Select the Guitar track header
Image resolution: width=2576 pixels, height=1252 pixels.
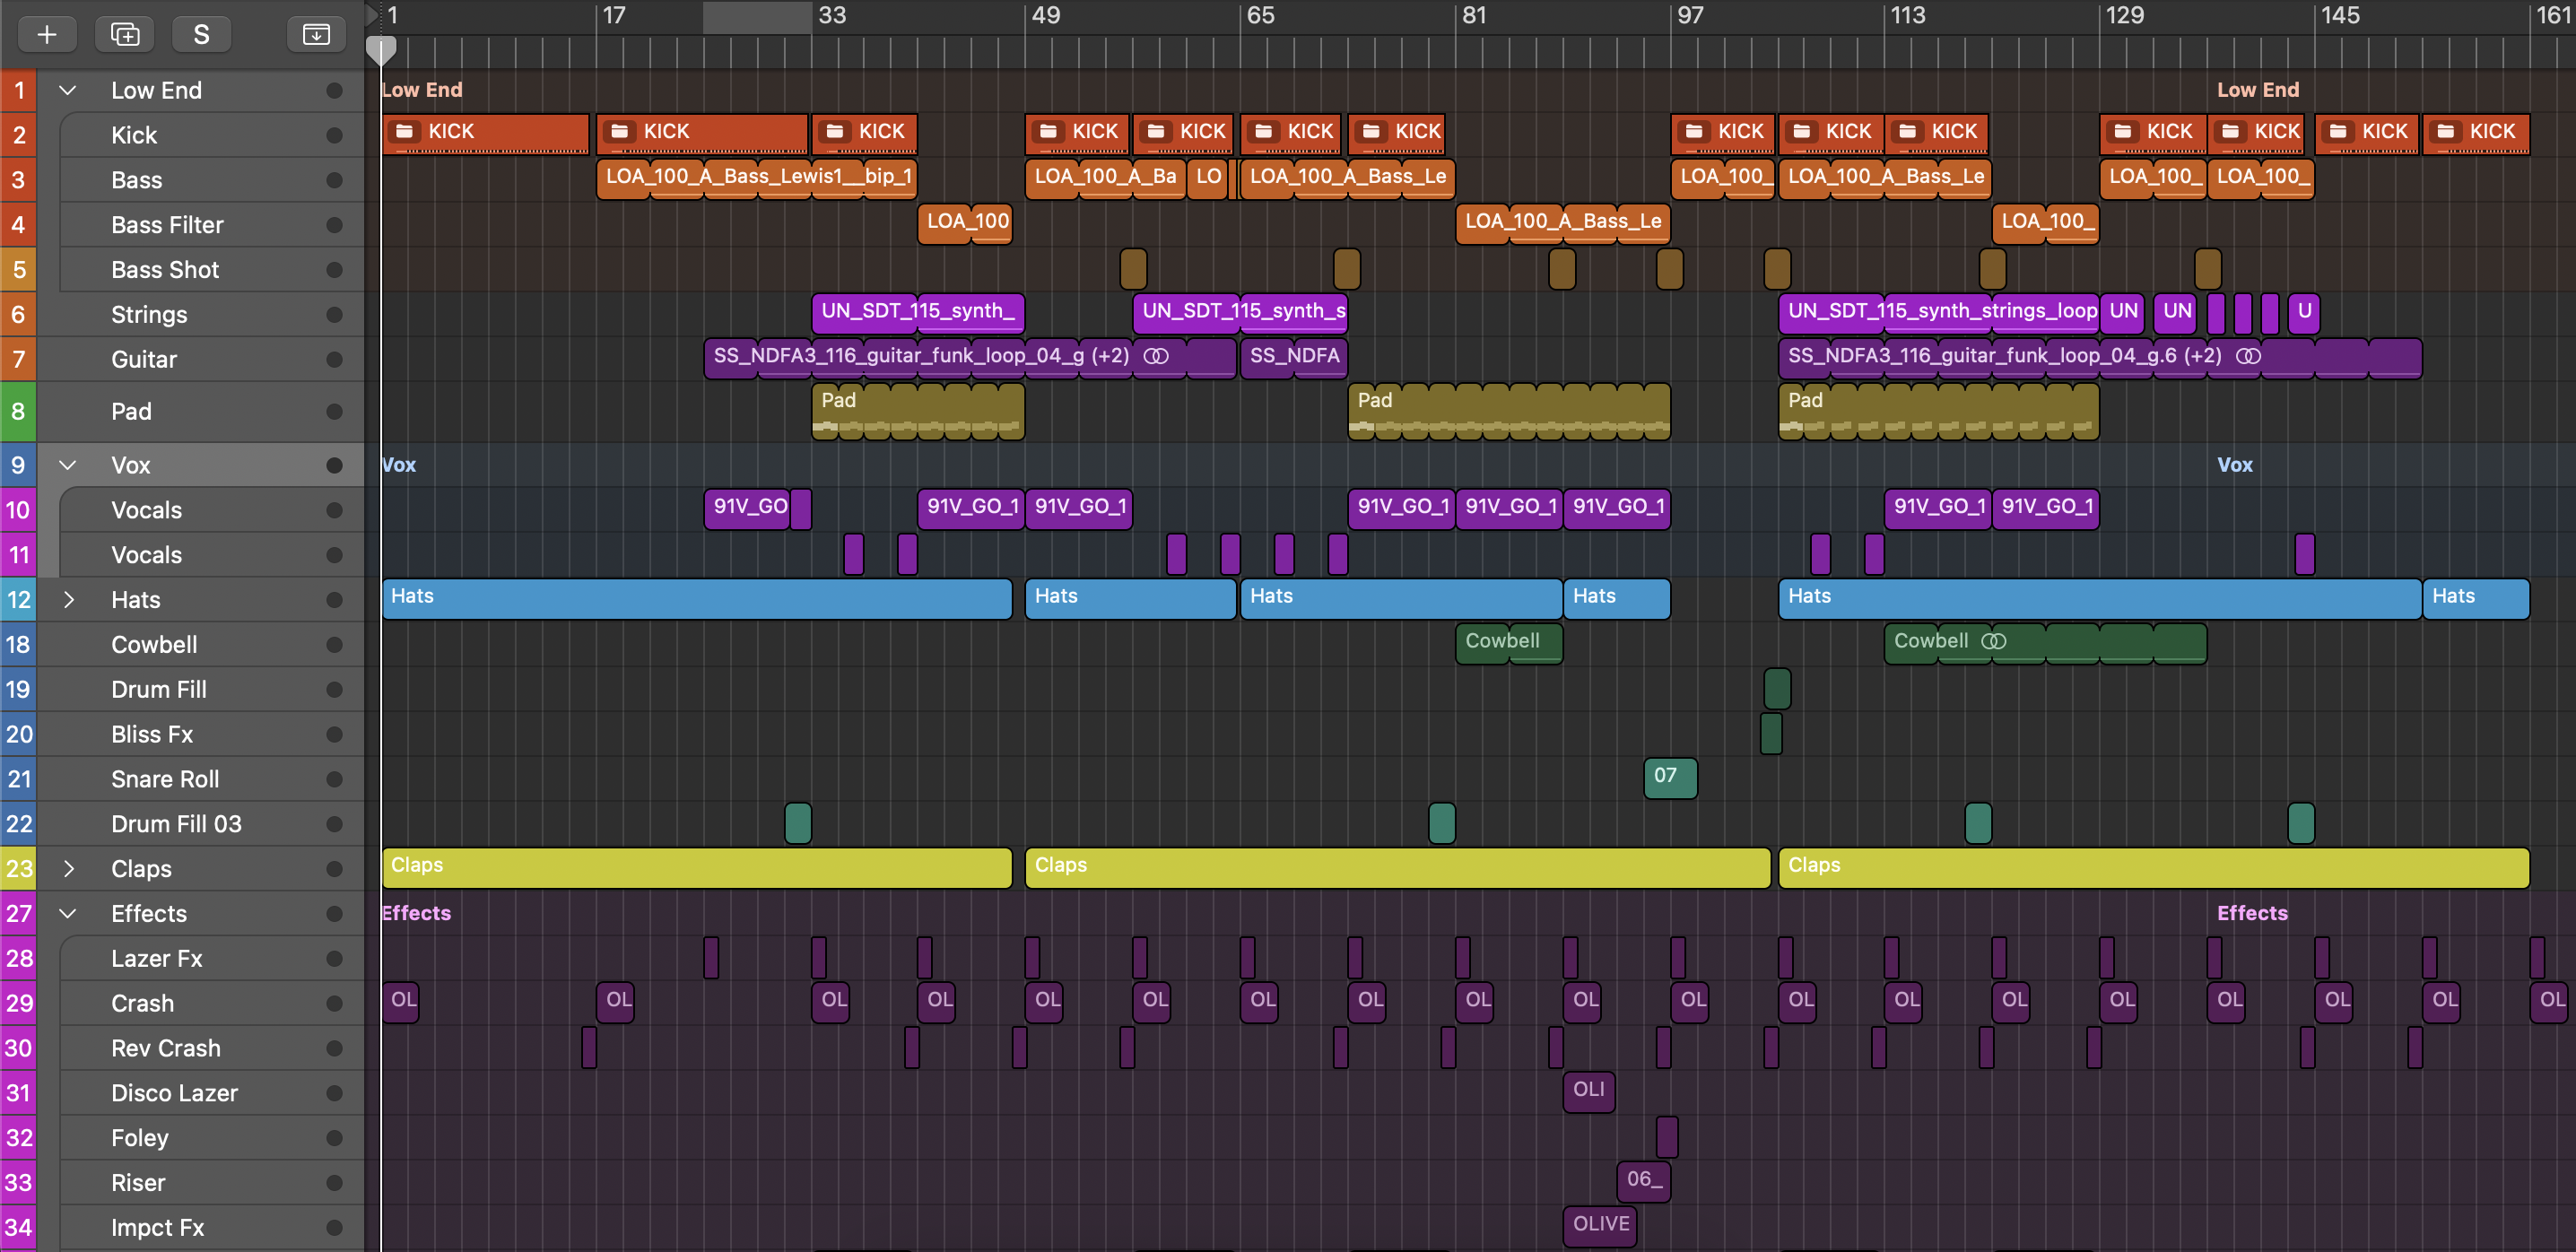pyautogui.click(x=145, y=360)
